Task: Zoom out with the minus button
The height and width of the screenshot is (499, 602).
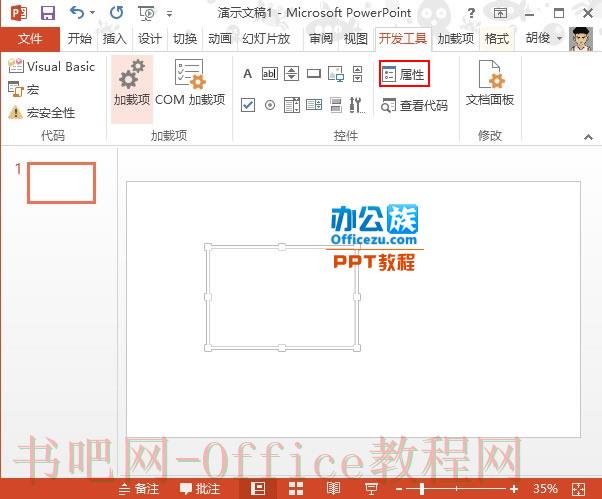Action: pos(399,489)
